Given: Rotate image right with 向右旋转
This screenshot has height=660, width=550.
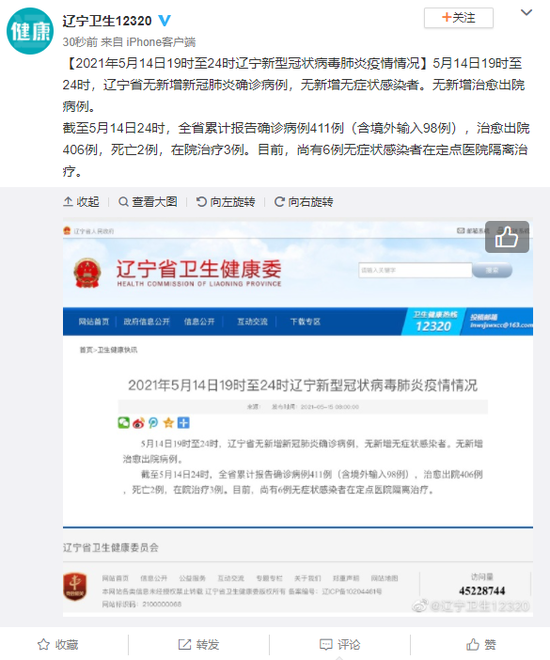Looking at the screenshot, I should 303,202.
